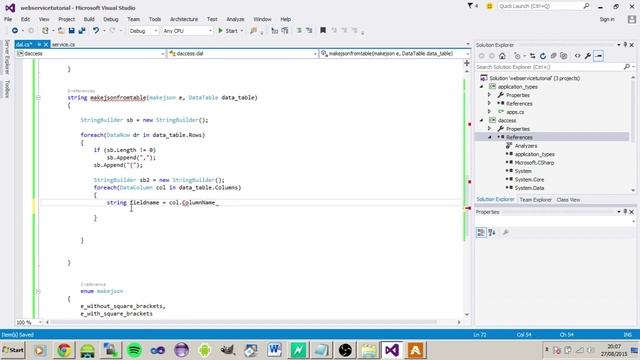Select System.Data reference in Solution Explorer
Viewport: 640px width, 360px height.
coord(529,188)
